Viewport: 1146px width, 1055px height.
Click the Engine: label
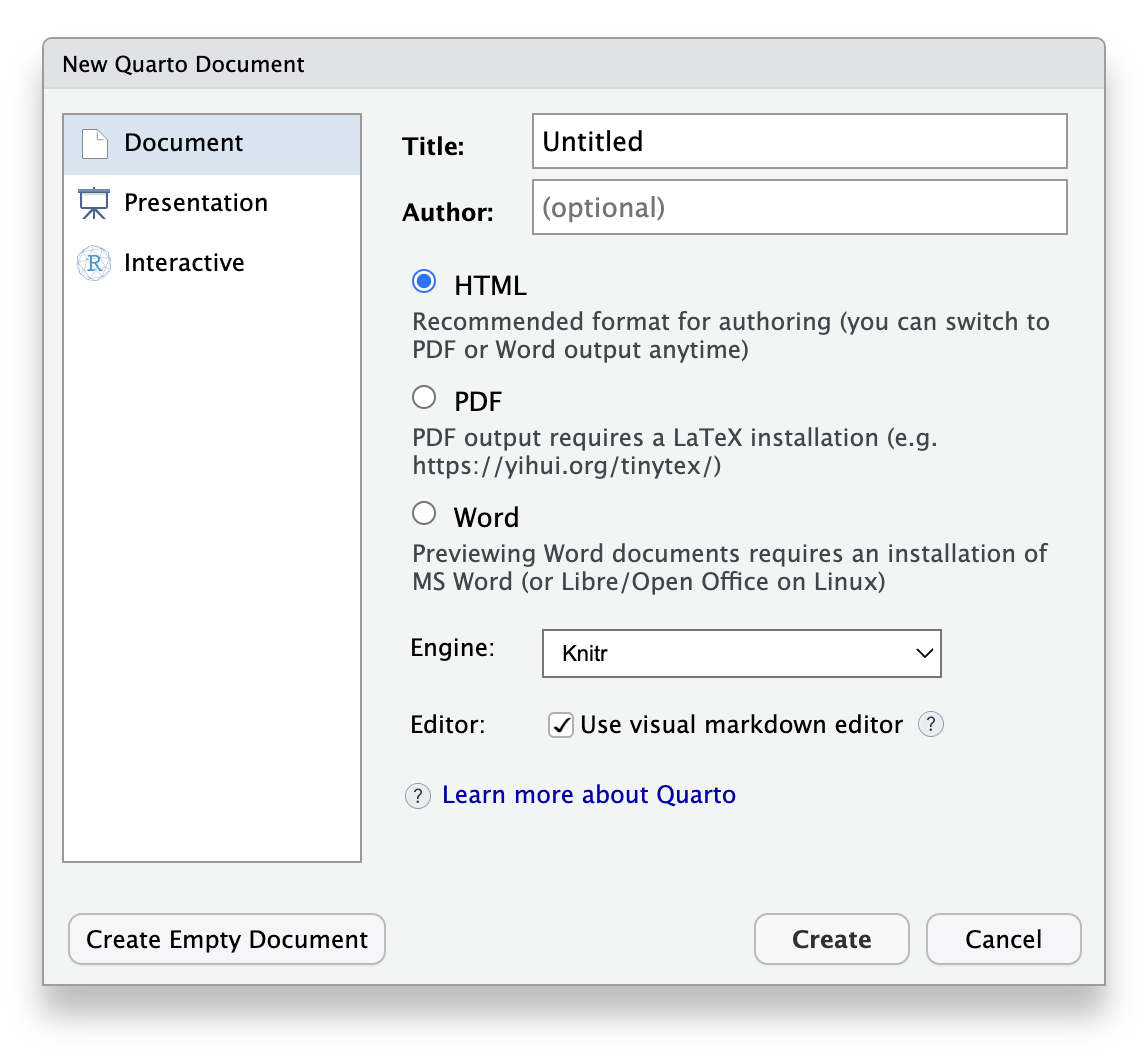click(452, 648)
